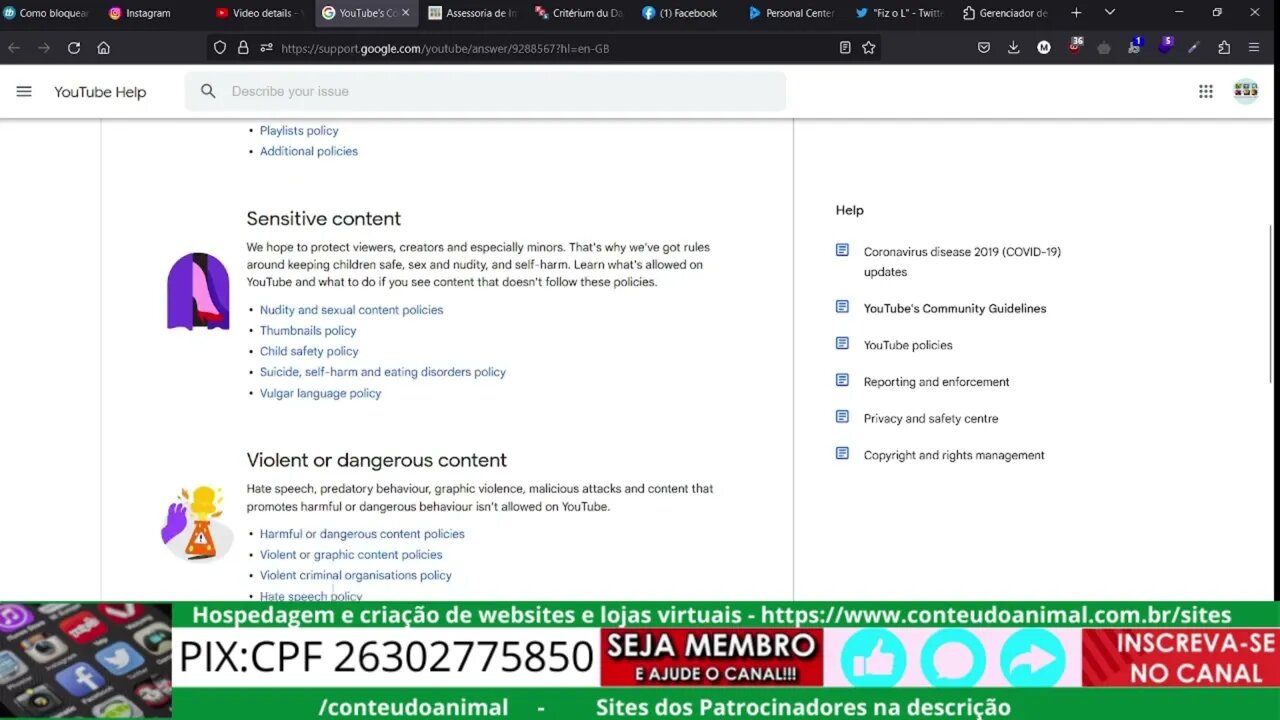Open the Additional policies link
This screenshot has width=1280, height=720.
[x=309, y=151]
